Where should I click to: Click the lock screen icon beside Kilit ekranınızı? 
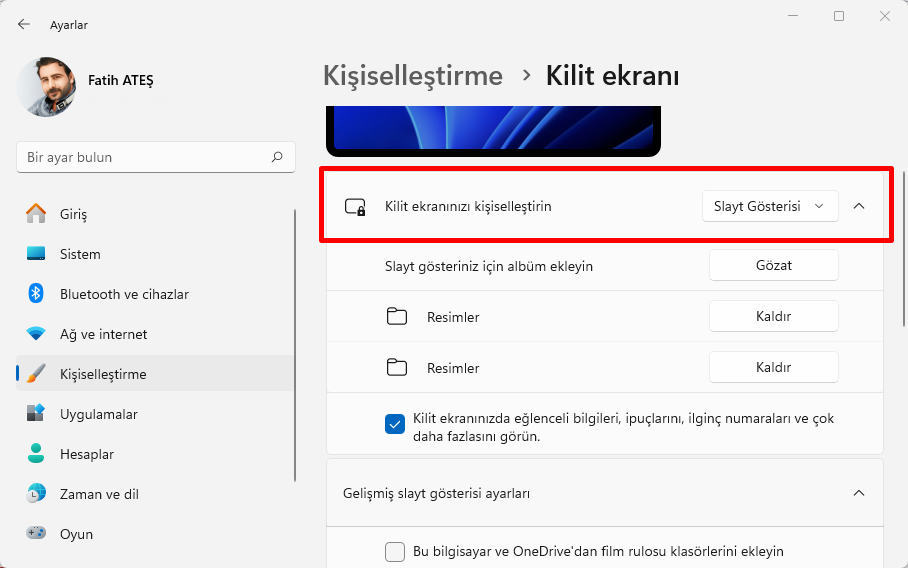[x=355, y=207]
